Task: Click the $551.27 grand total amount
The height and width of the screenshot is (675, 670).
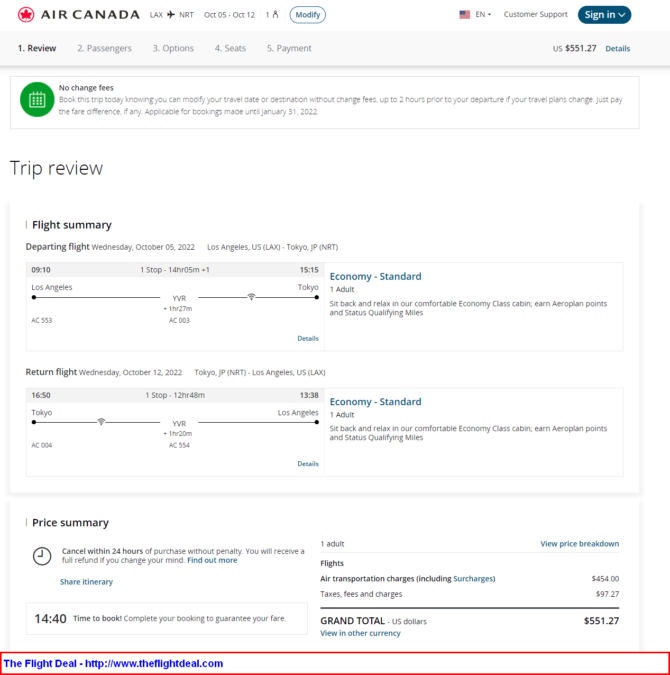Action: tap(602, 621)
